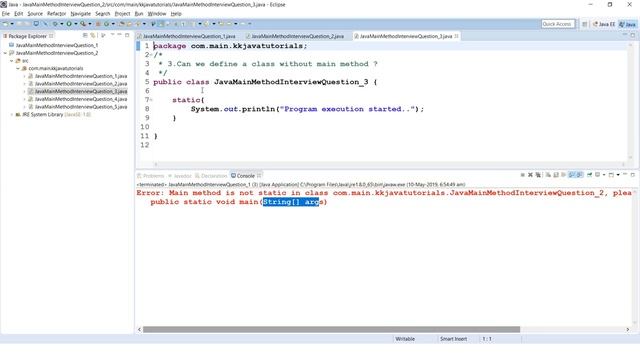Viewport: 640px width, 360px height.
Task: Click Remove Launch (X) in Console
Action: click(530, 175)
